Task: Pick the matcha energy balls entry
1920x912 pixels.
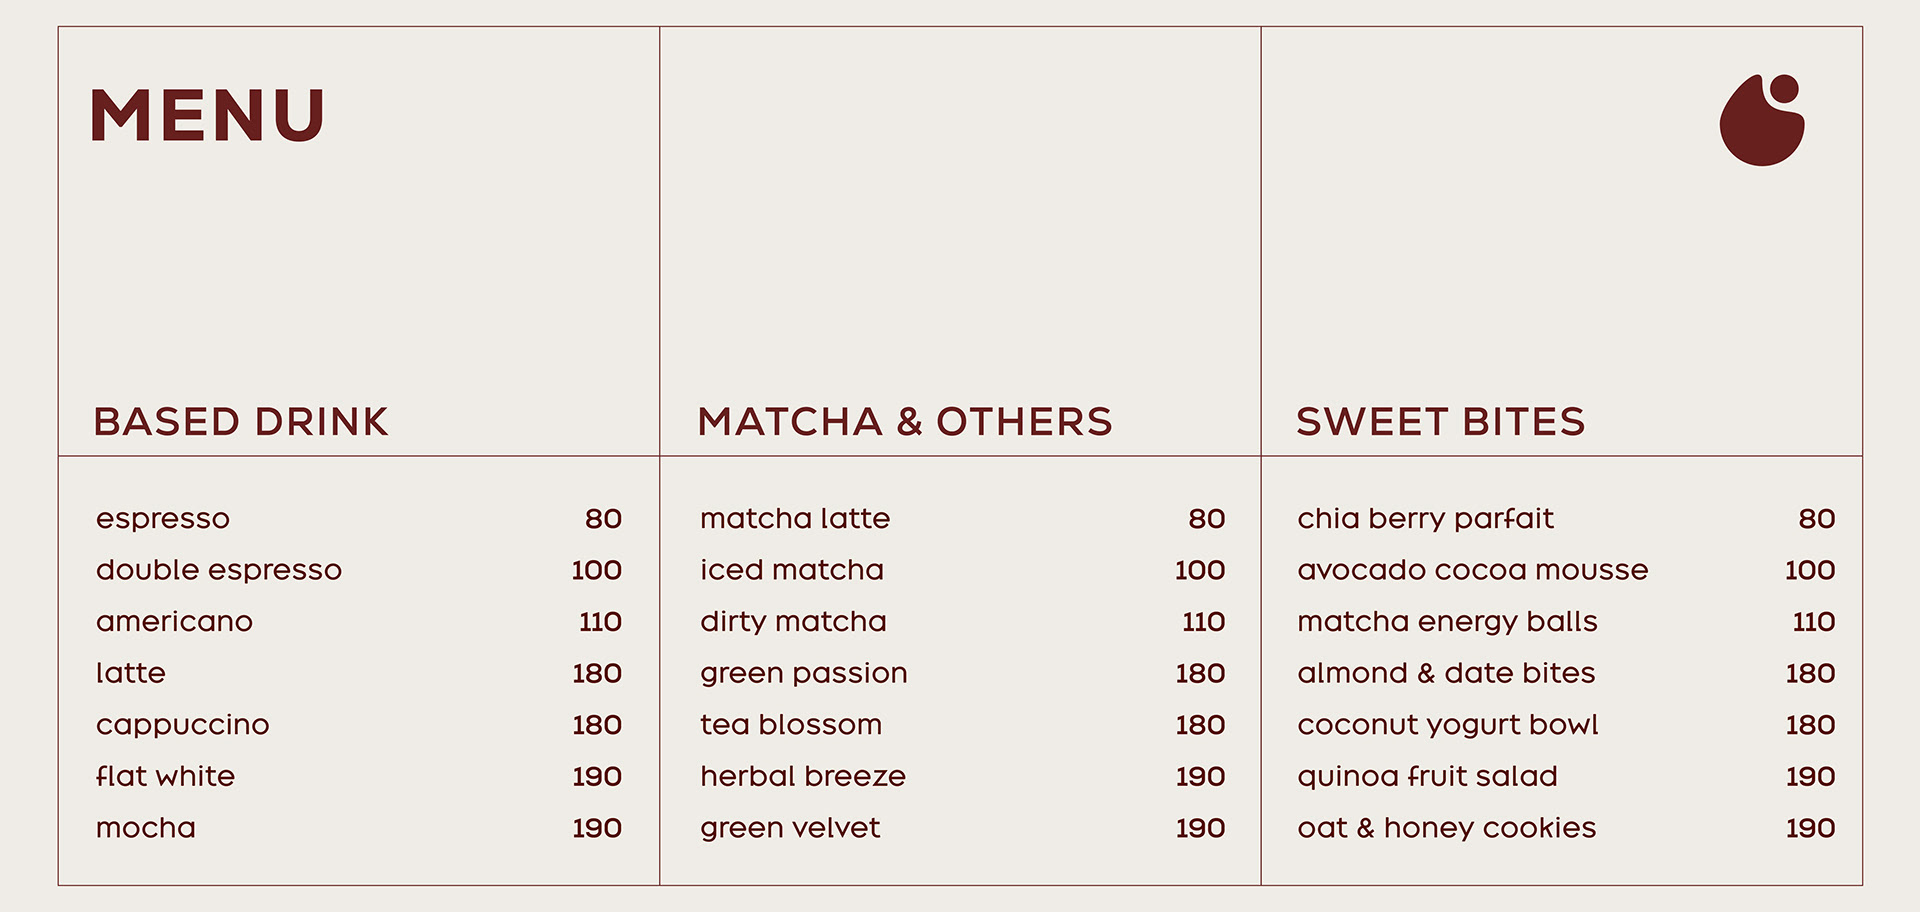Action: 1447,622
